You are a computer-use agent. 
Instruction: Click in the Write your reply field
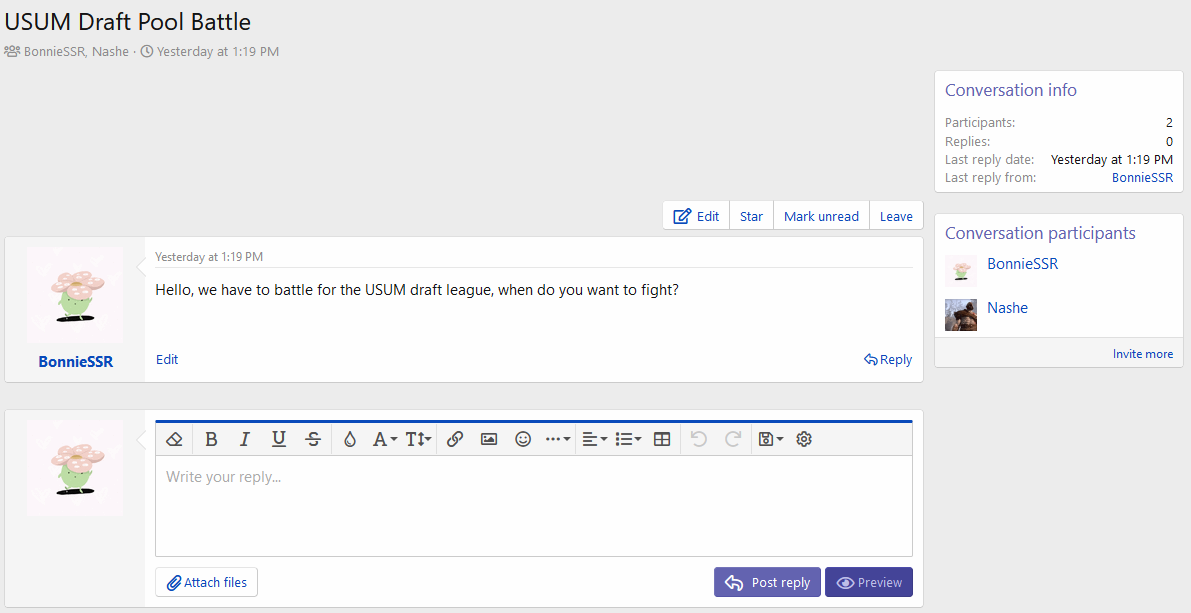click(533, 505)
